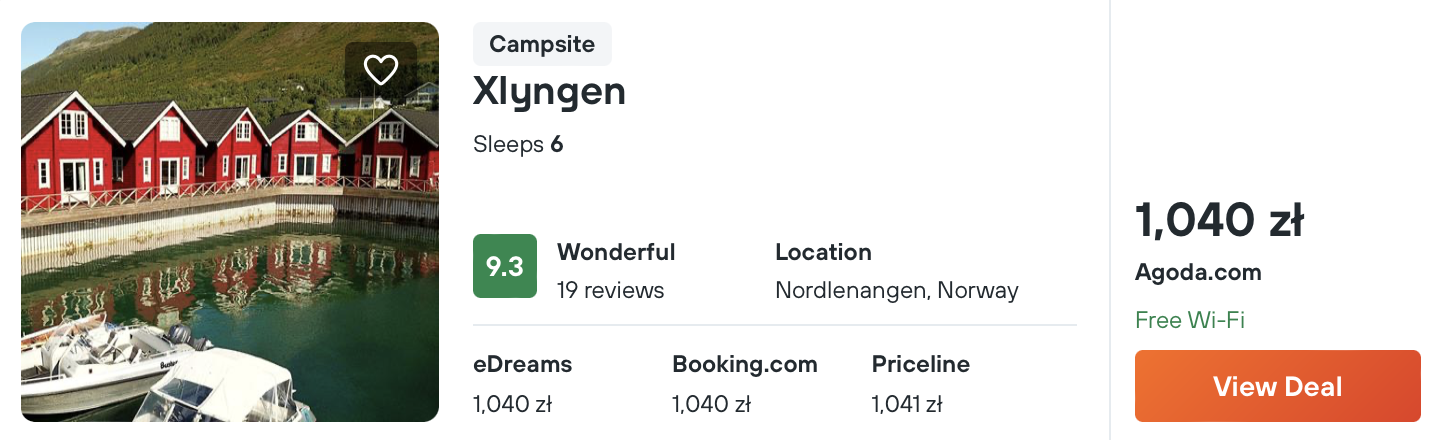The image size is (1438, 440).
Task: Choose the Booking.com 1,040 zł offer
Action: point(745,384)
